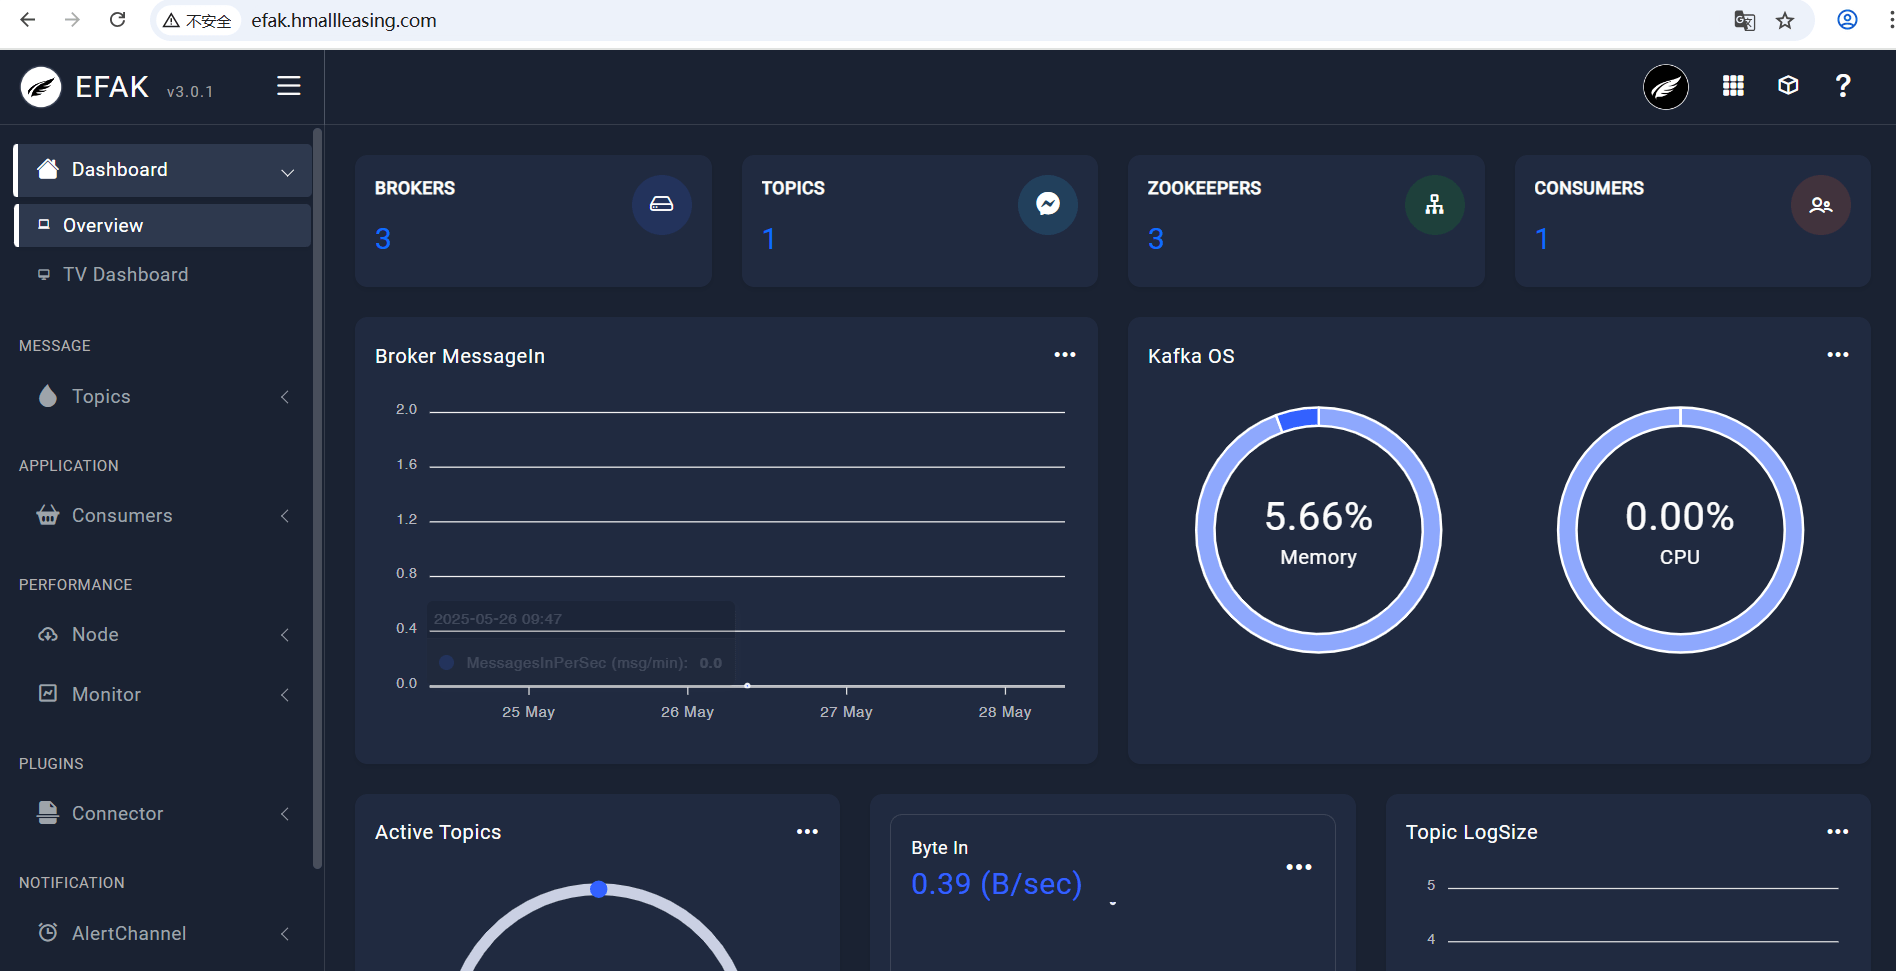Open the Kafka OS panel options menu
This screenshot has width=1896, height=971.
pos(1837,355)
